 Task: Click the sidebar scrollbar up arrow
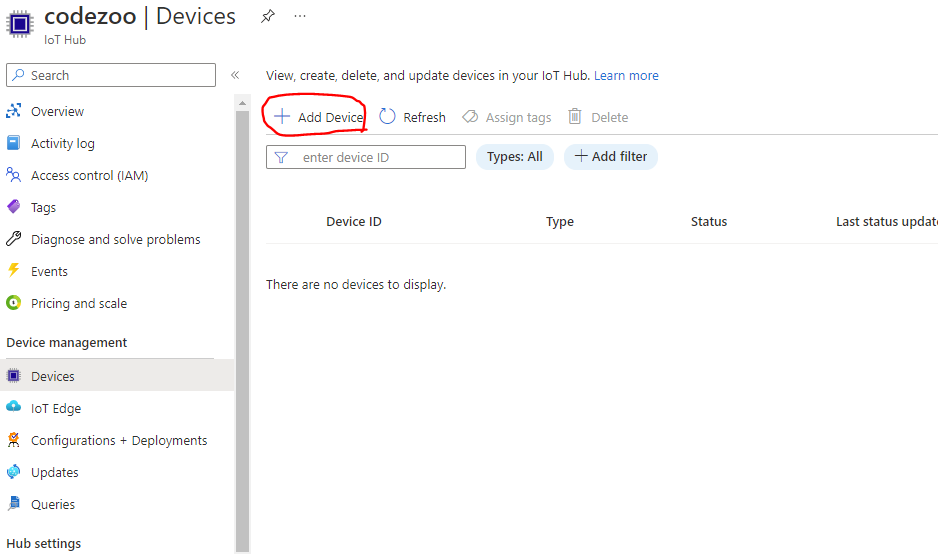click(242, 104)
